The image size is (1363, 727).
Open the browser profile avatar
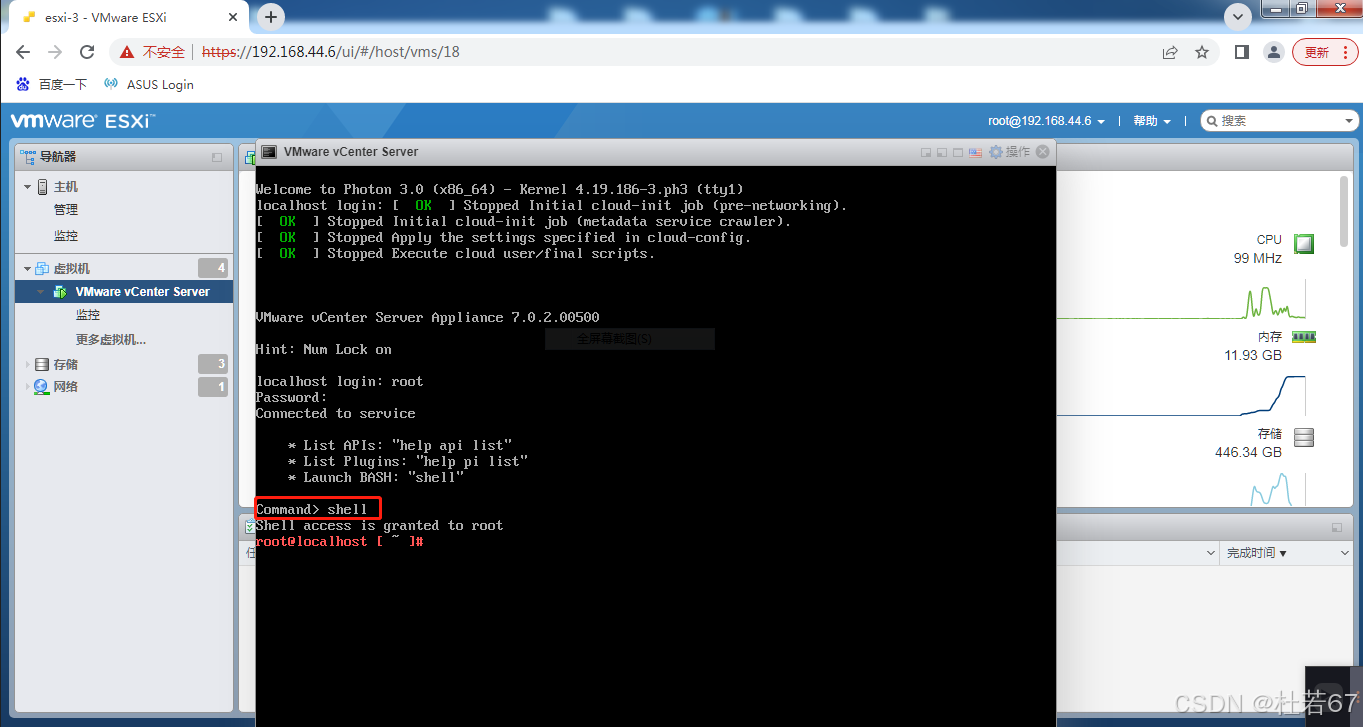pos(1273,52)
